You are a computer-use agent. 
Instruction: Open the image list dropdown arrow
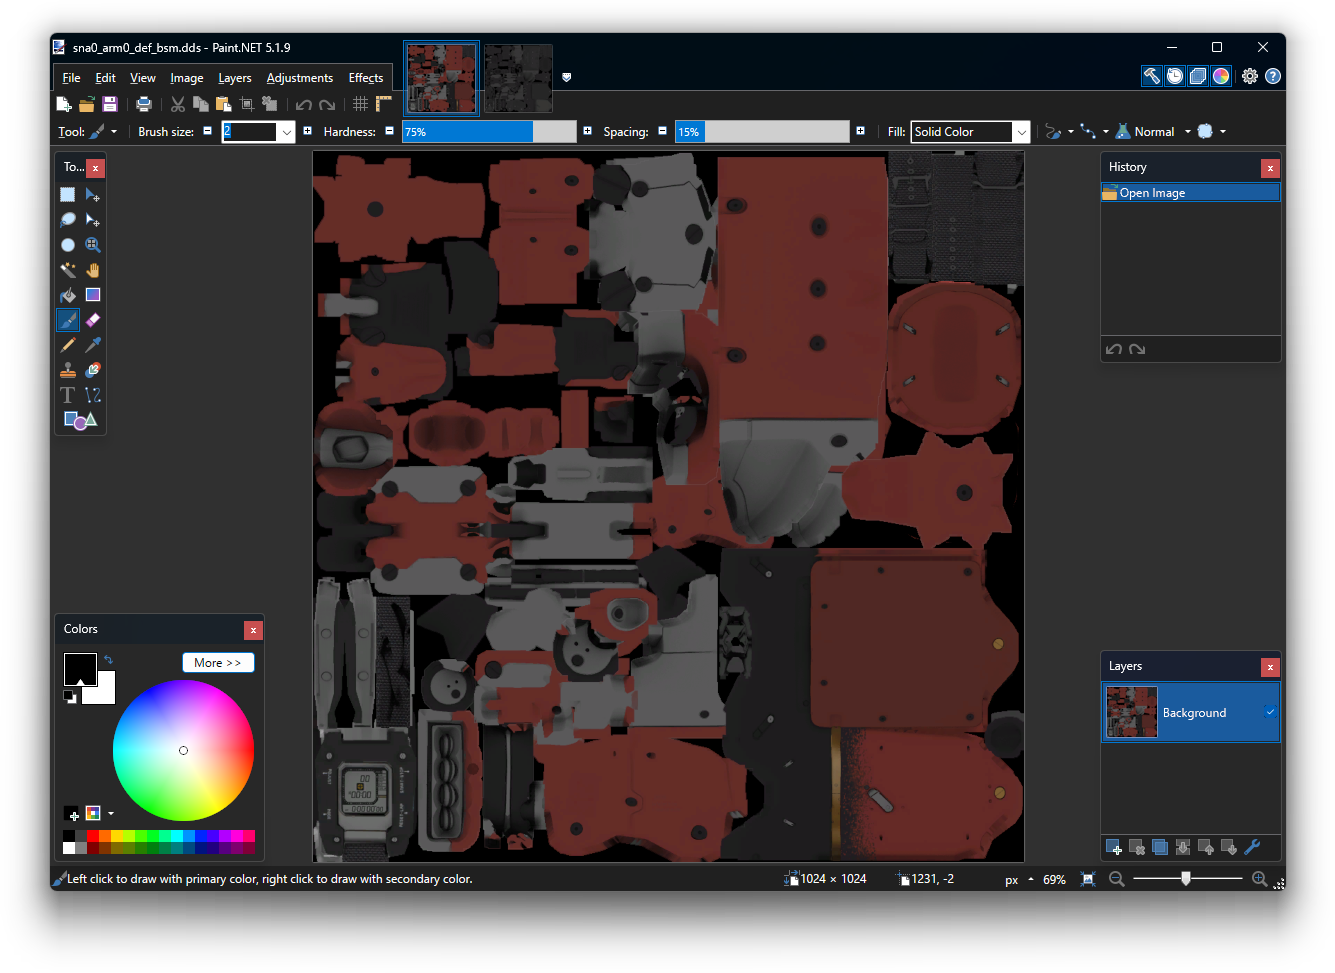[567, 77]
